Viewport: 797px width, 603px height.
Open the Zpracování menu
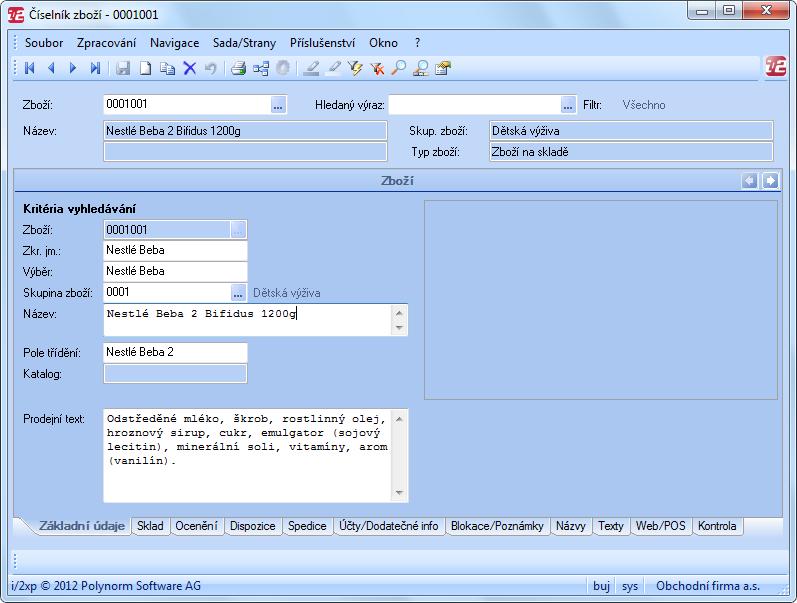106,43
